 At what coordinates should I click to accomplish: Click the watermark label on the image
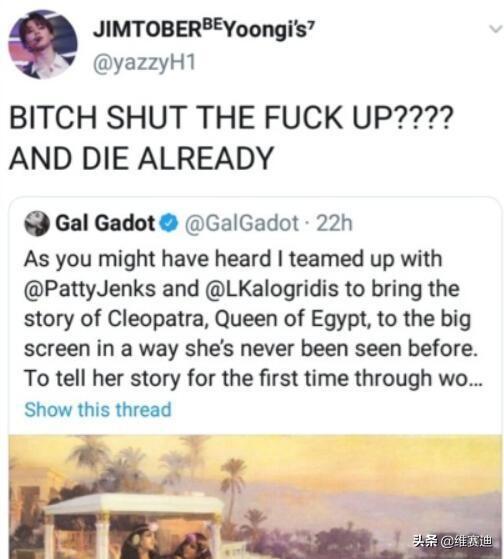pos(453,541)
